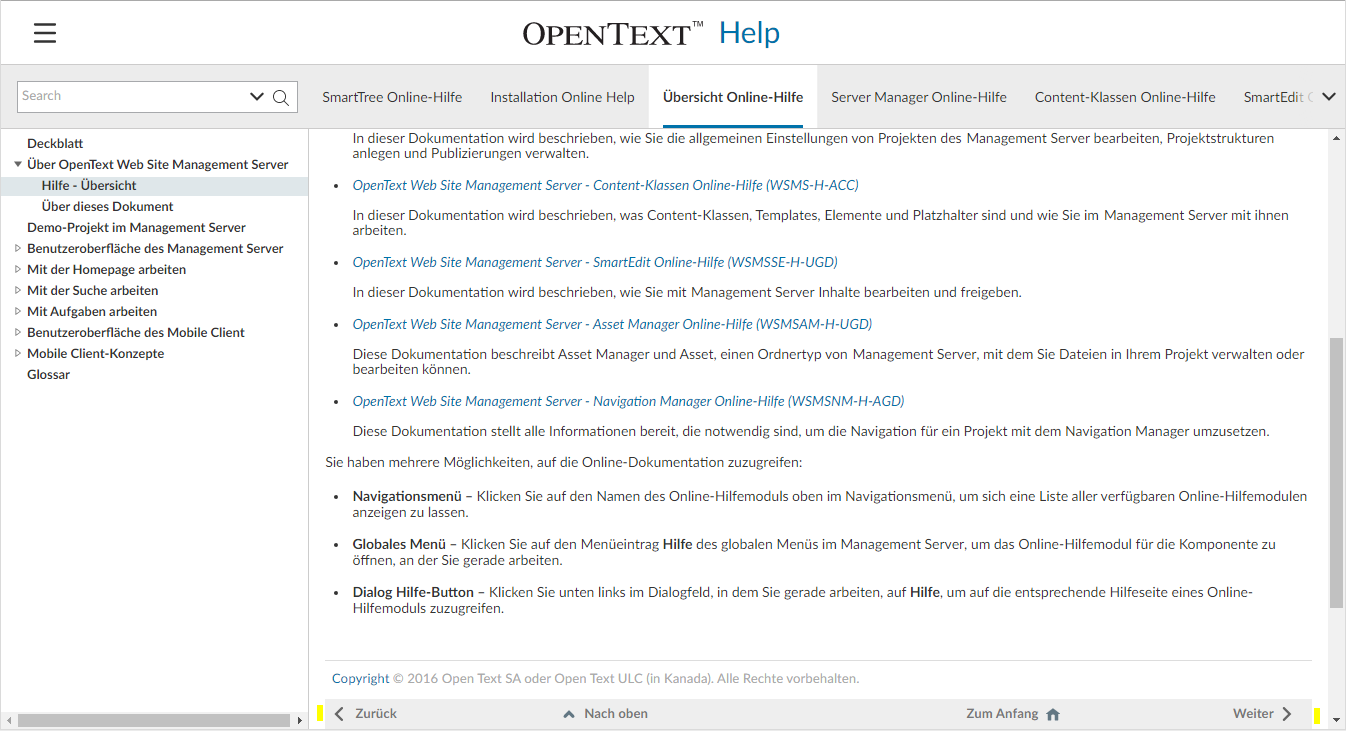Screen dimensions: 1346x731
Task: Open the hamburger navigation menu
Action: click(45, 33)
